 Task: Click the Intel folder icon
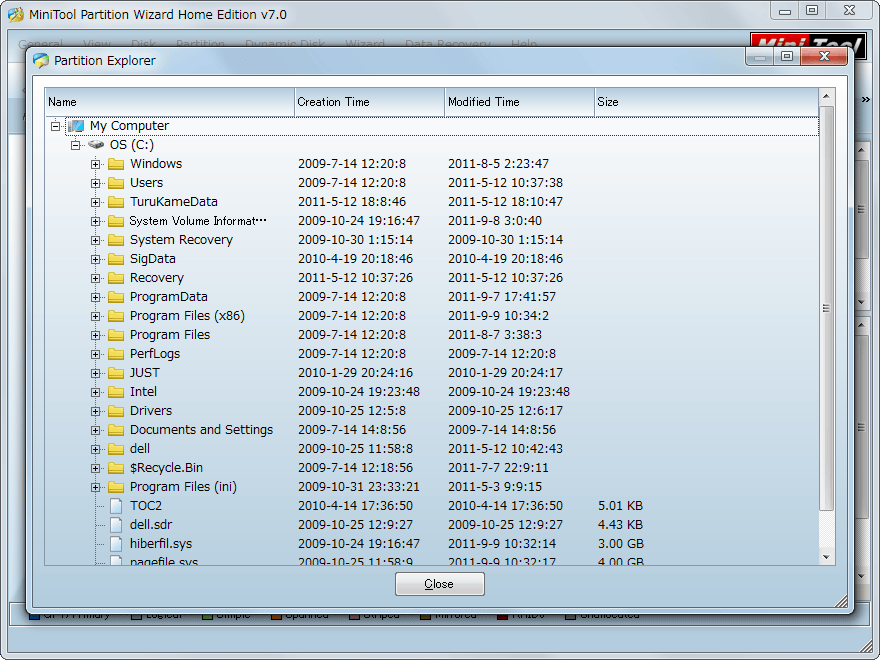(116, 392)
